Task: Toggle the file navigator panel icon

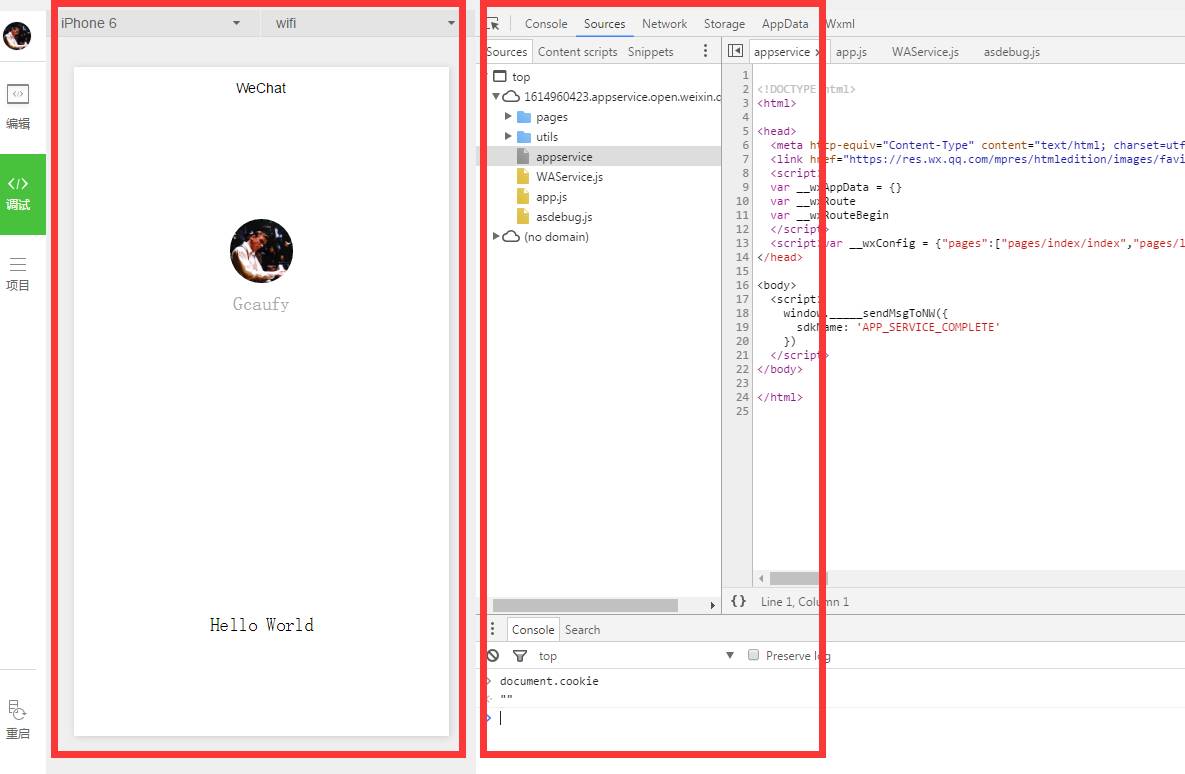Action: [735, 51]
